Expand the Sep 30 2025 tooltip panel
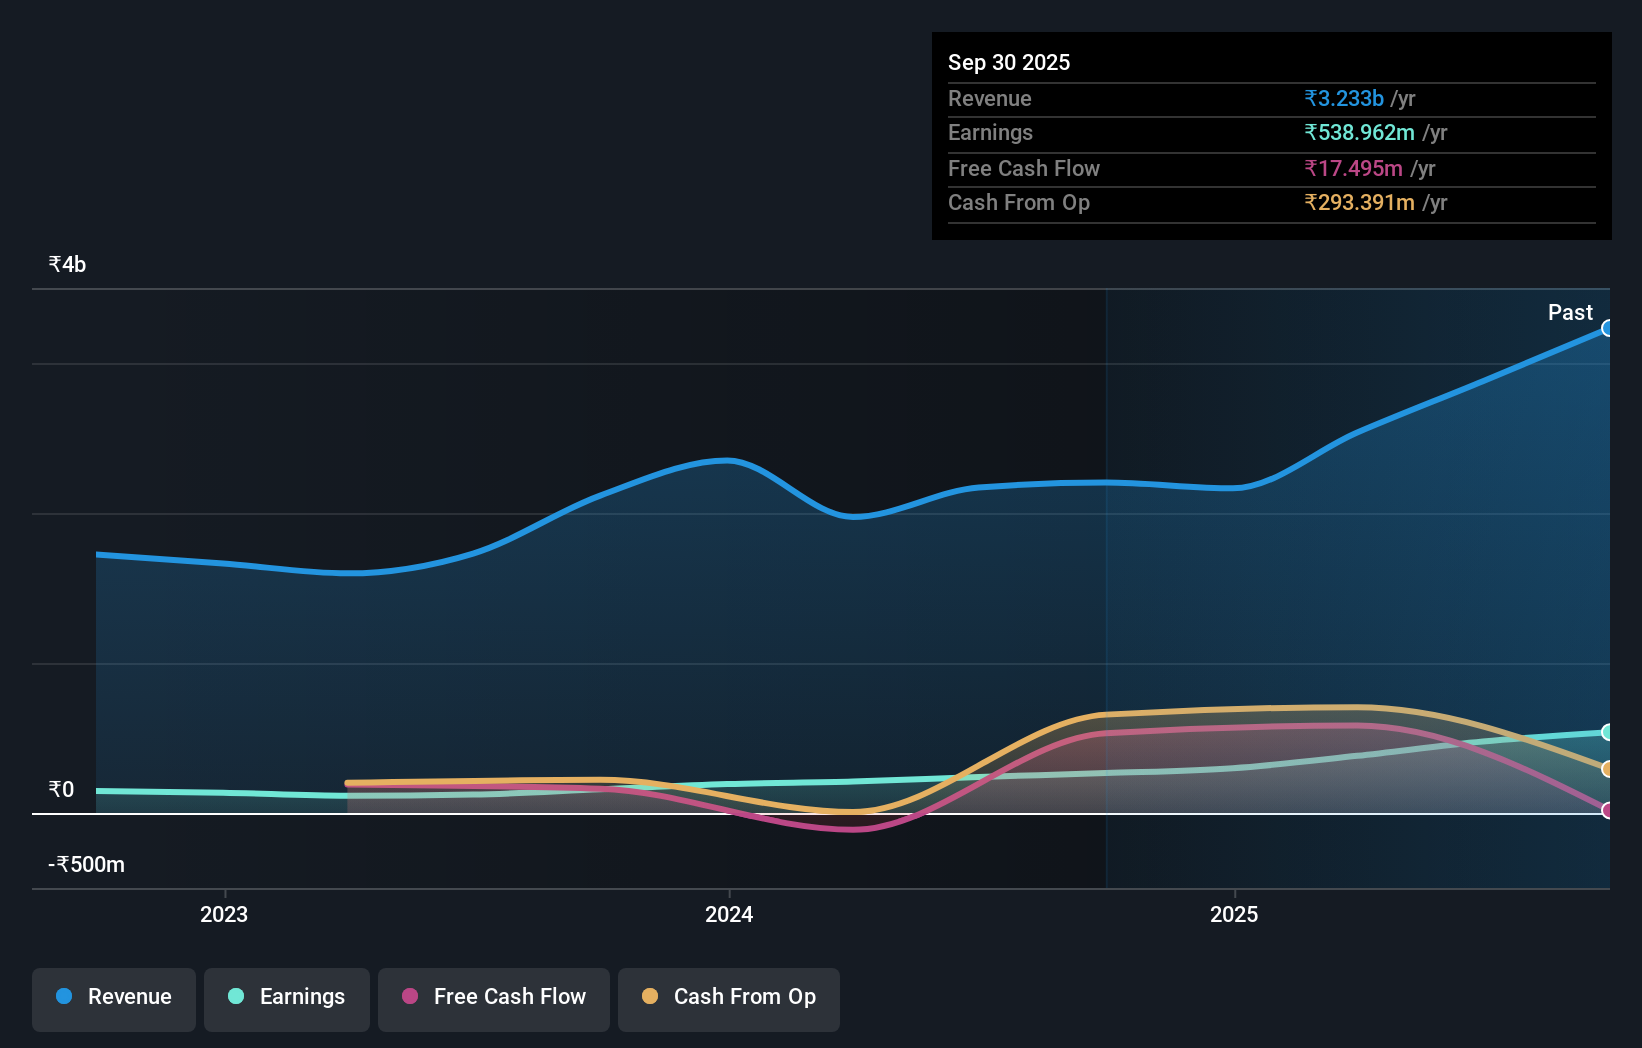 1009,62
